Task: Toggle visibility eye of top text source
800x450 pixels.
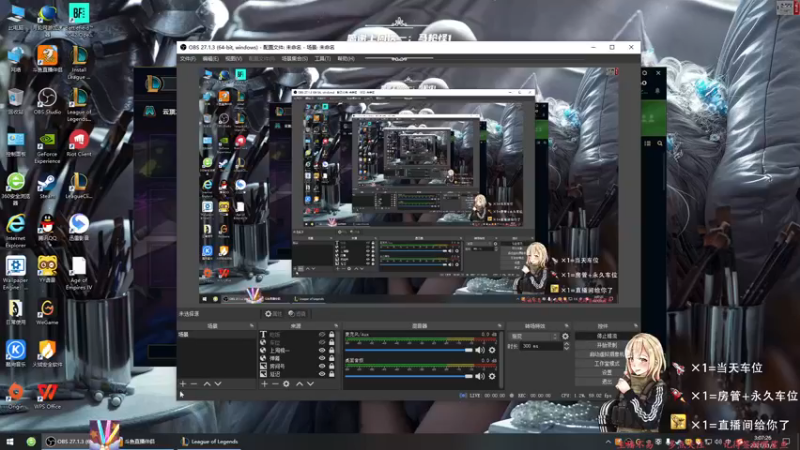Action: click(322, 335)
